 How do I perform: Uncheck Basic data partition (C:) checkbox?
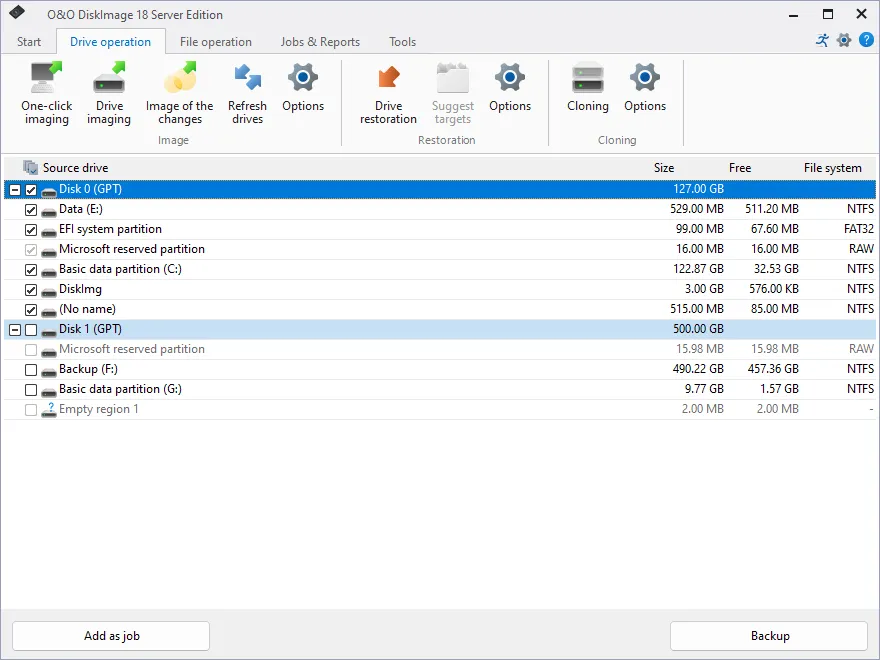[31, 270]
